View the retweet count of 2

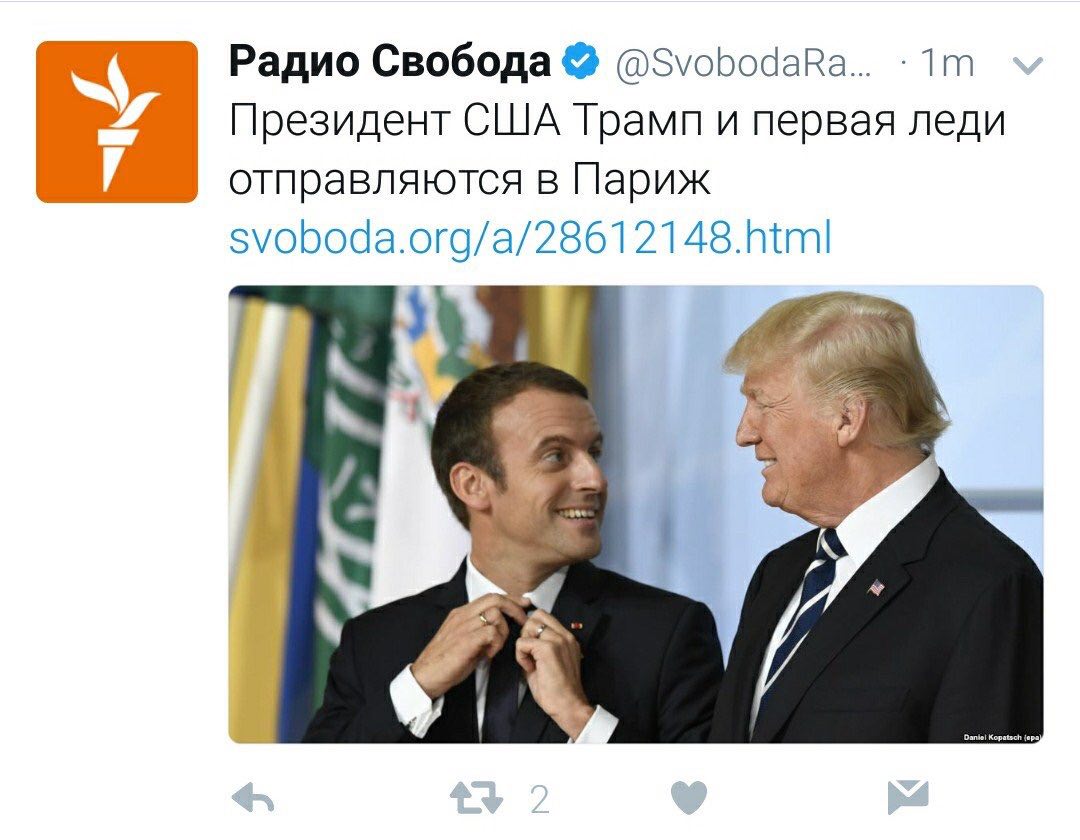click(540, 799)
